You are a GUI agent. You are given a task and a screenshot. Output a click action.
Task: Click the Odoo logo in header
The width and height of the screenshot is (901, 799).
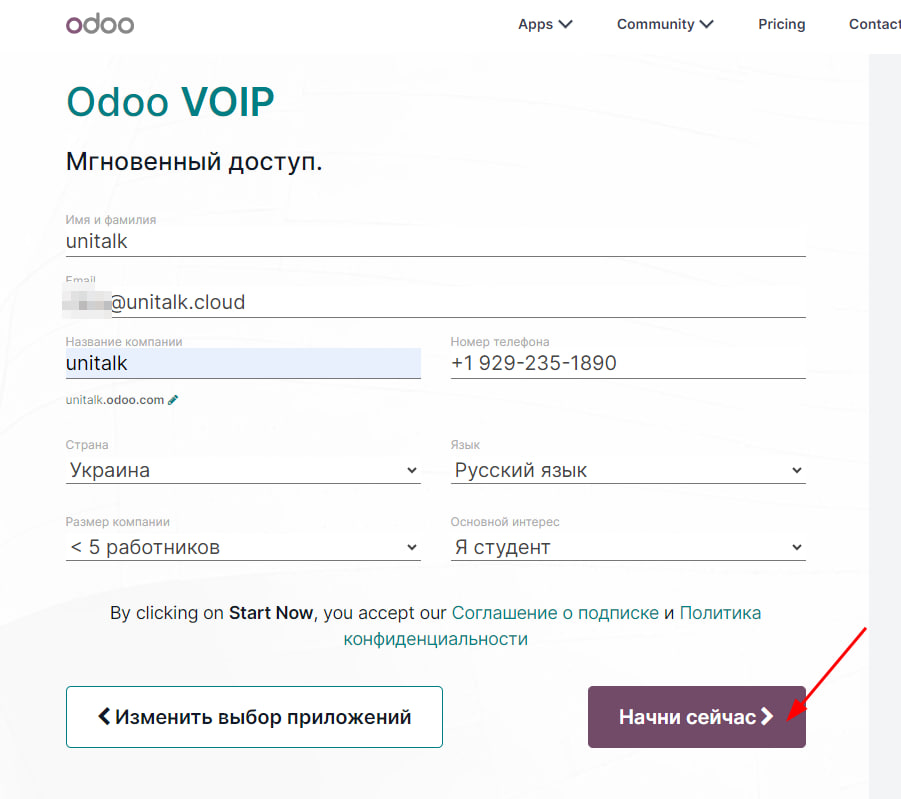coord(100,24)
